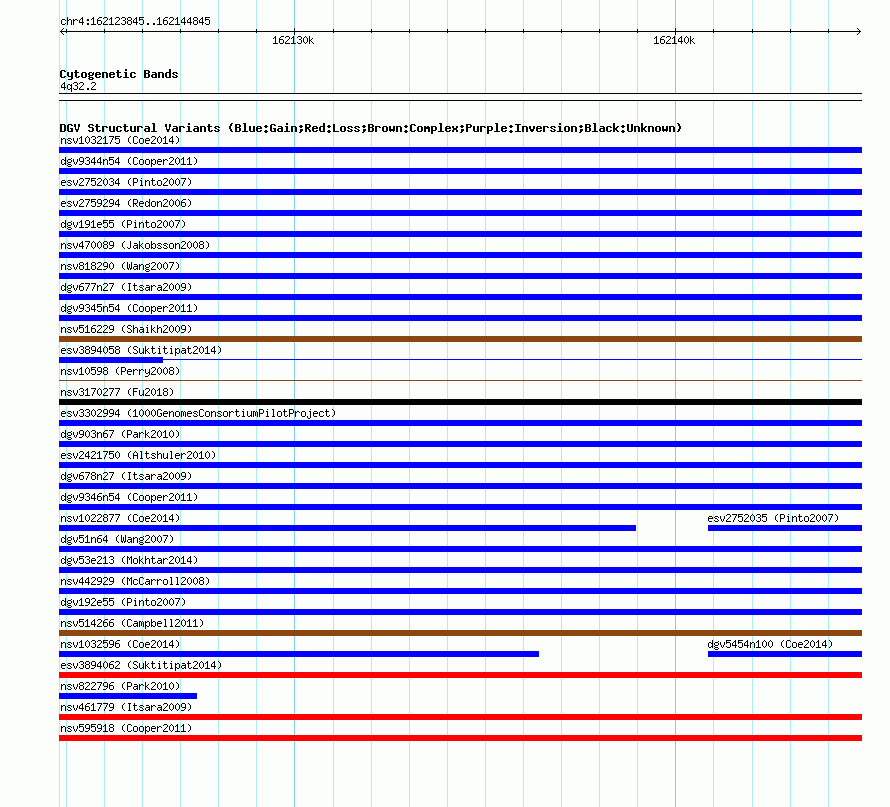Click dgv678n27 (Itsara2009) label
The width and height of the screenshot is (890, 807).
[126, 476]
